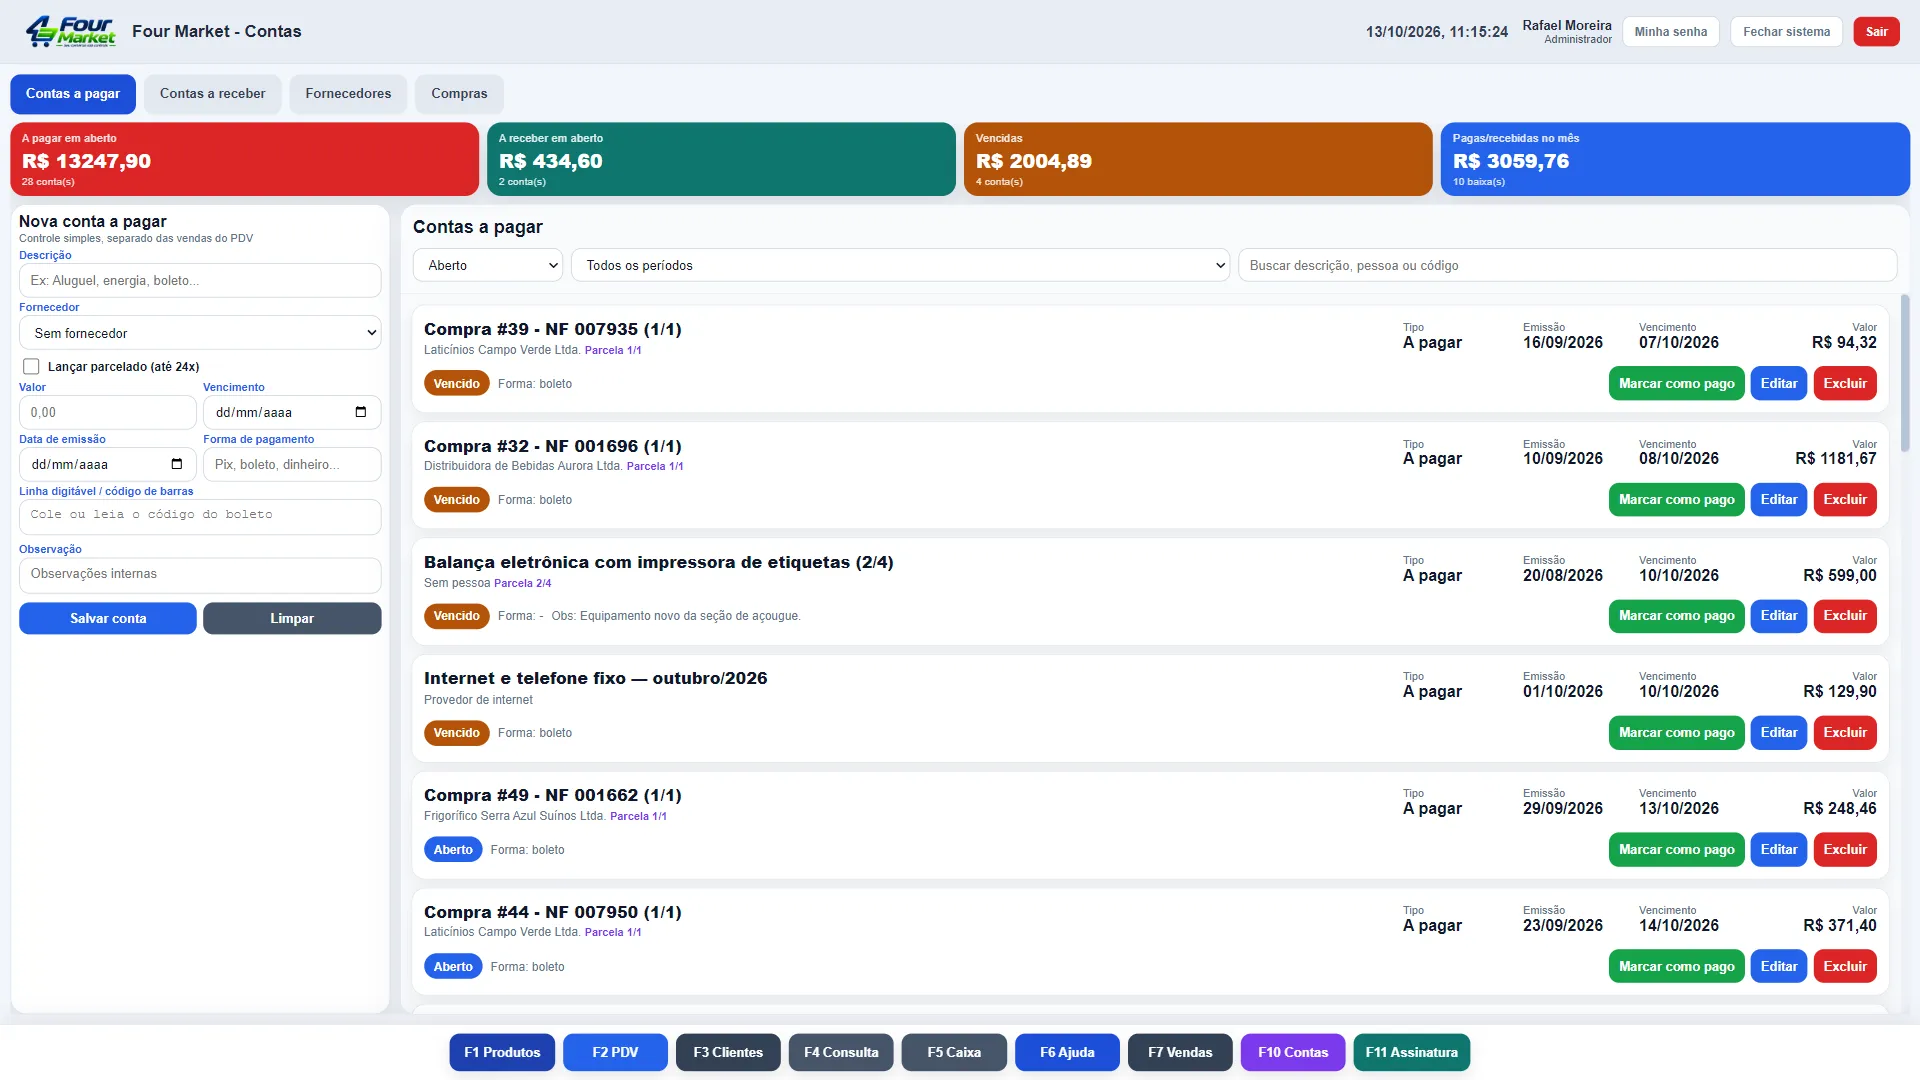Image resolution: width=1920 pixels, height=1080 pixels.
Task: Open F7 Vendas
Action: [1180, 1052]
